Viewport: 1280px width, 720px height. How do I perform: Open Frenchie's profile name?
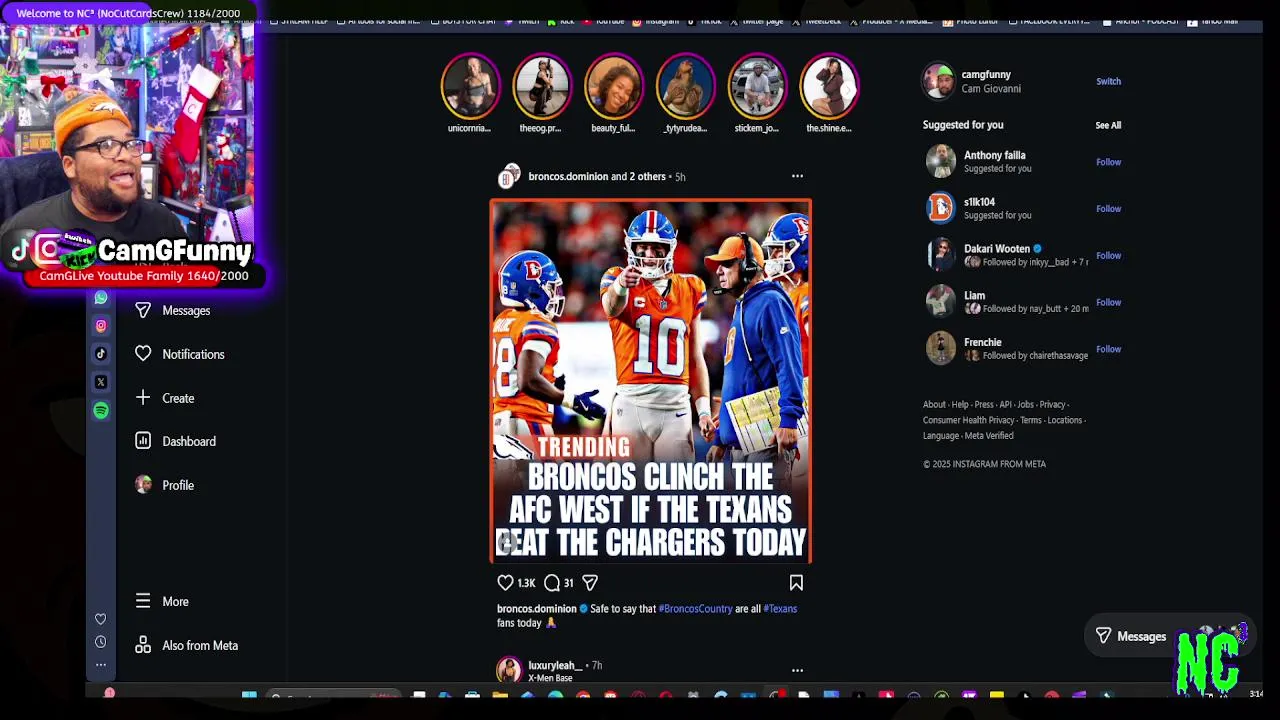(x=983, y=342)
